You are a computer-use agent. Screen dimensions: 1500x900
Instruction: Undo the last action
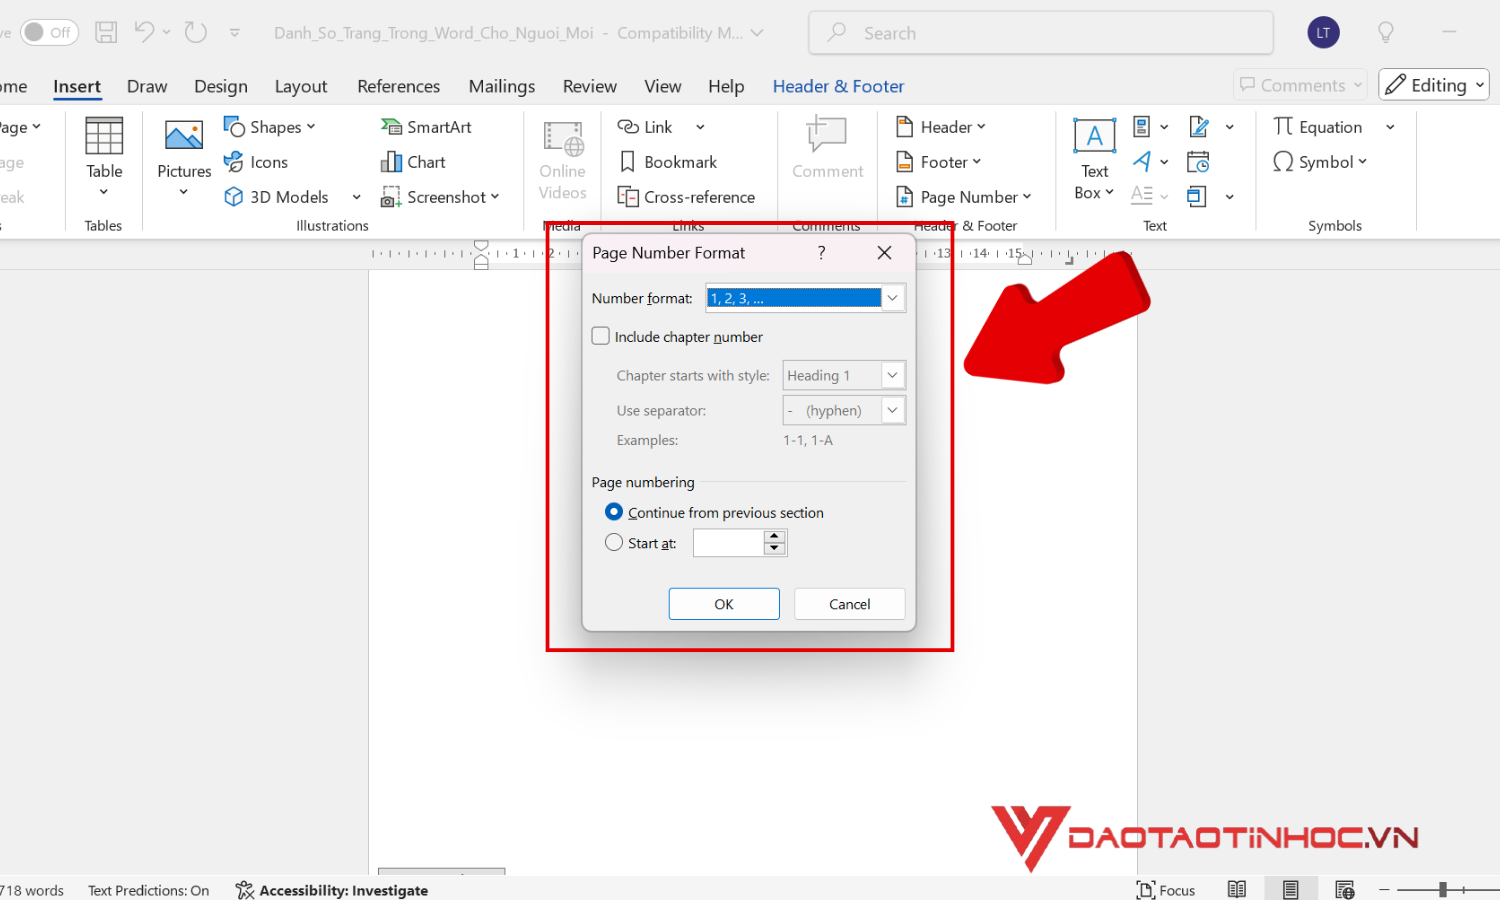tap(144, 32)
